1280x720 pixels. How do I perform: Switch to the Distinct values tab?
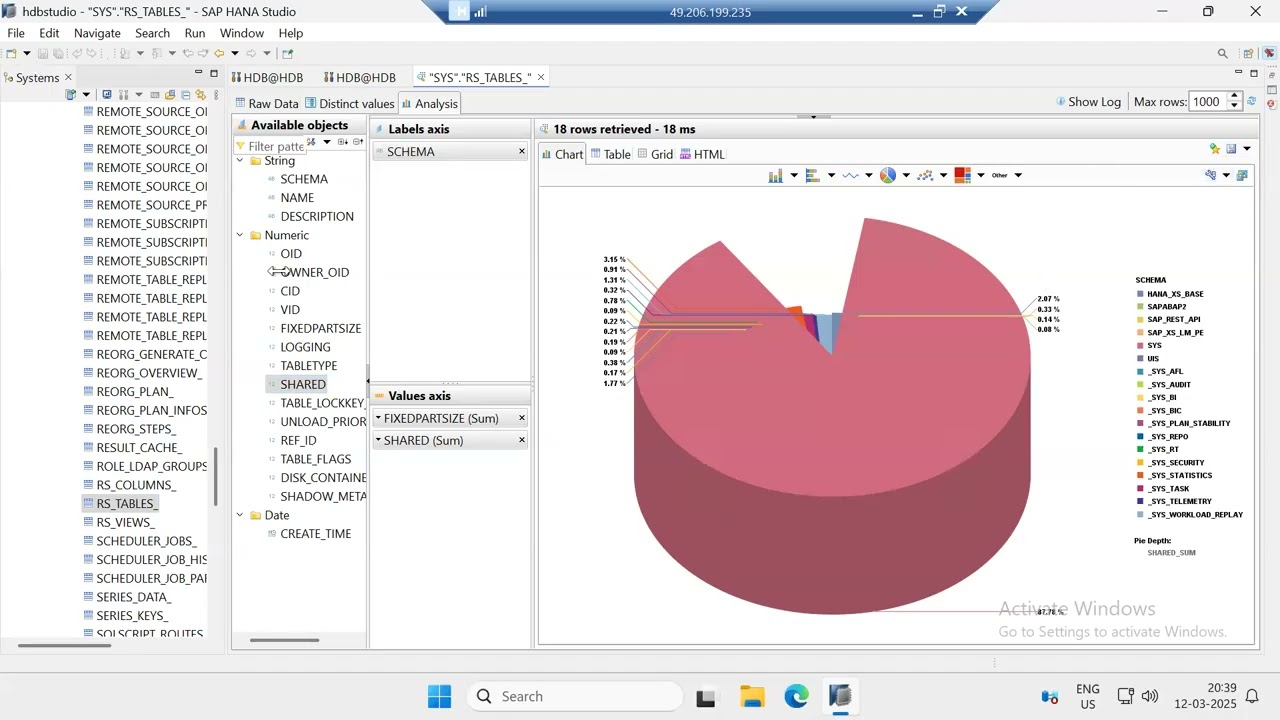[x=349, y=103]
